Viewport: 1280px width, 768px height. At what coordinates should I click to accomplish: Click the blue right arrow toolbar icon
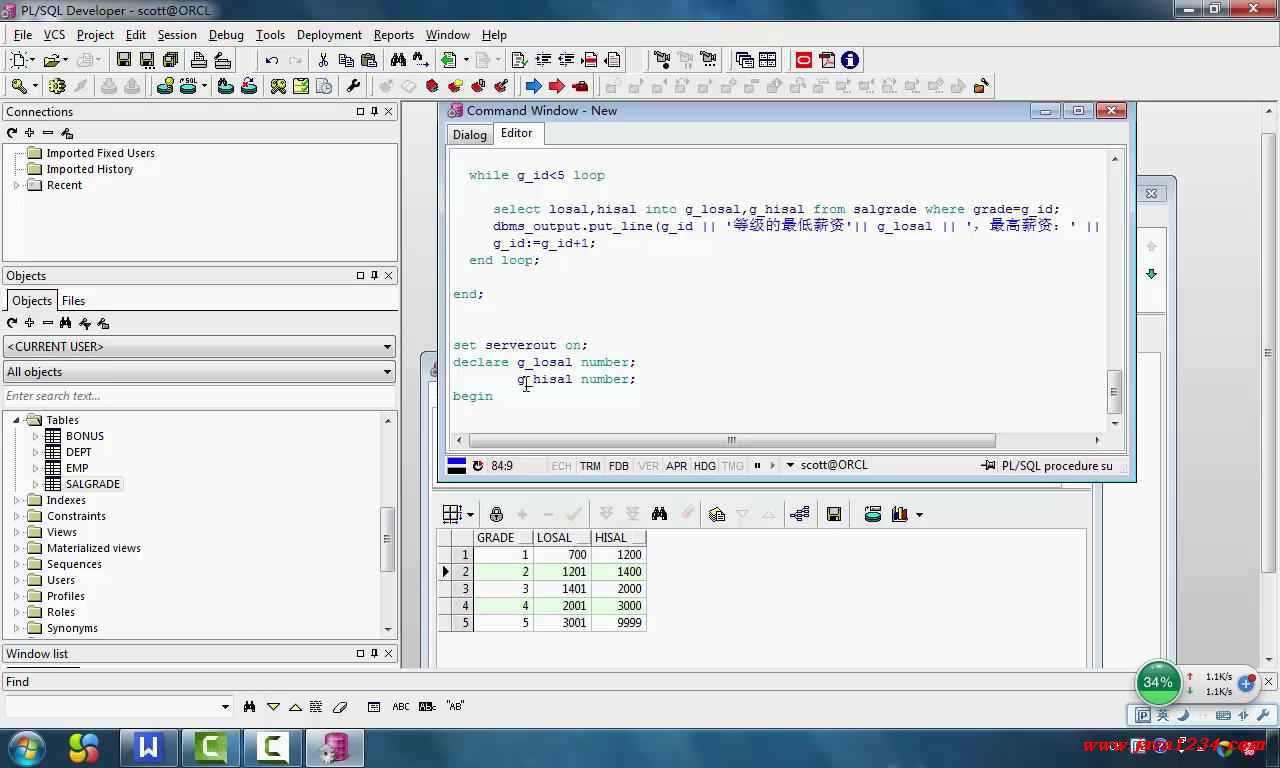(533, 86)
